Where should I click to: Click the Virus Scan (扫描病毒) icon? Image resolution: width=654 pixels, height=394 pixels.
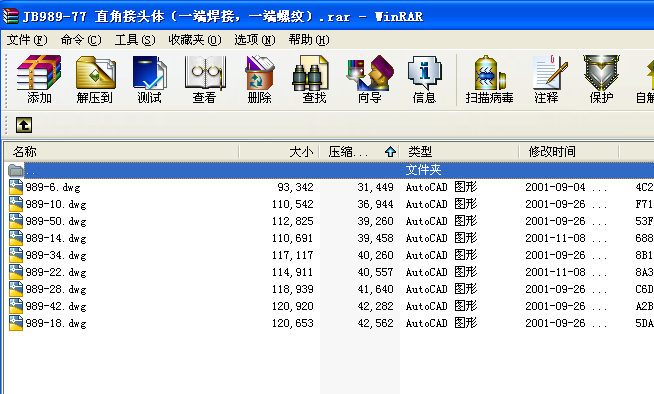[489, 79]
